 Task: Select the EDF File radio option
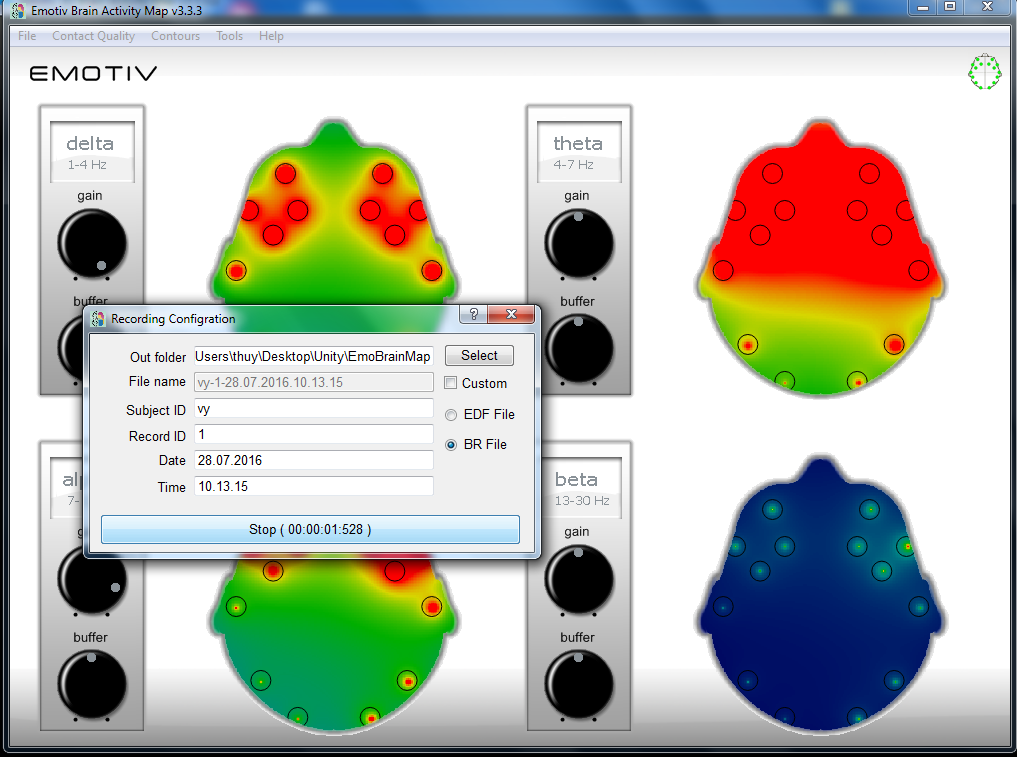point(452,414)
